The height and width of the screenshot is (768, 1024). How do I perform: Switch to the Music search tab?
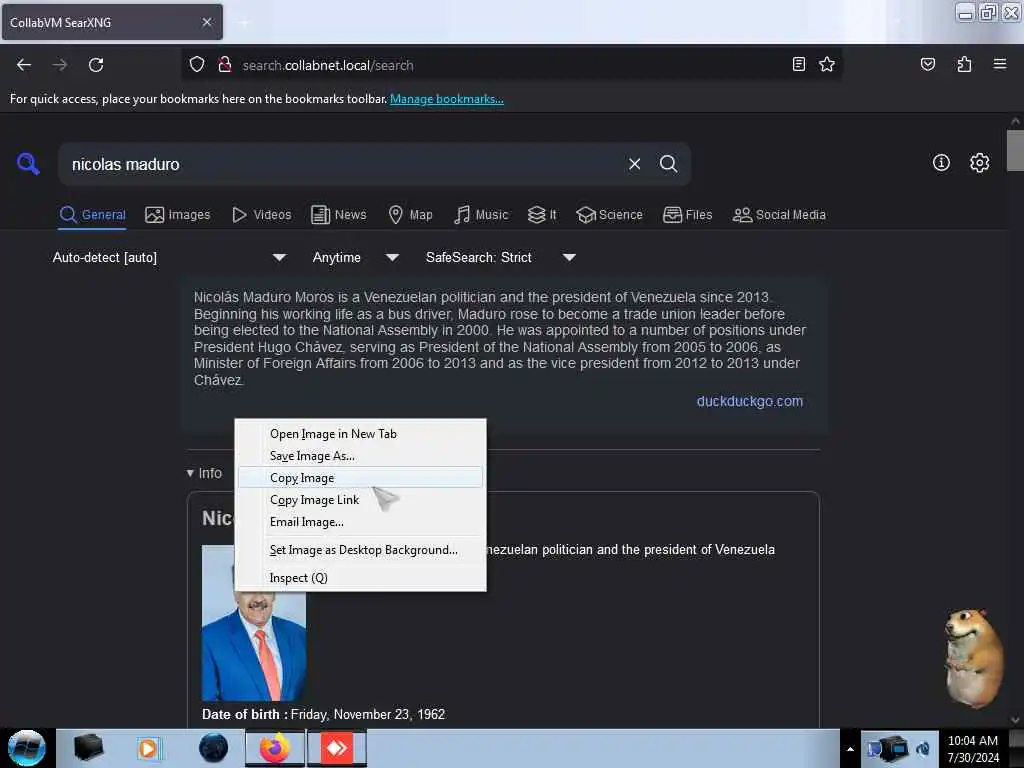[481, 215]
